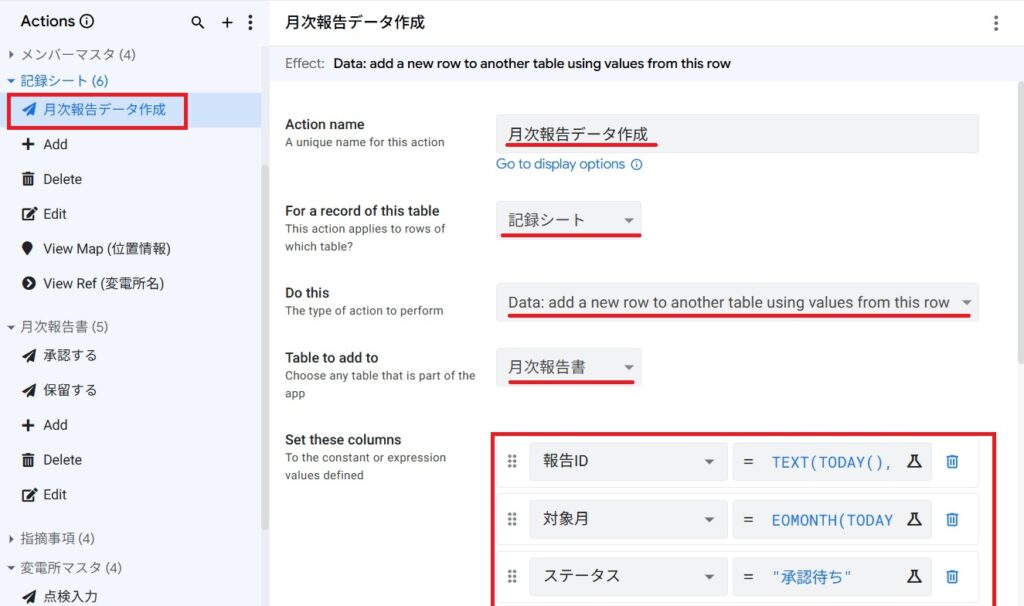Delete the ステータス column assignment
1024x606 pixels.
[x=952, y=576]
